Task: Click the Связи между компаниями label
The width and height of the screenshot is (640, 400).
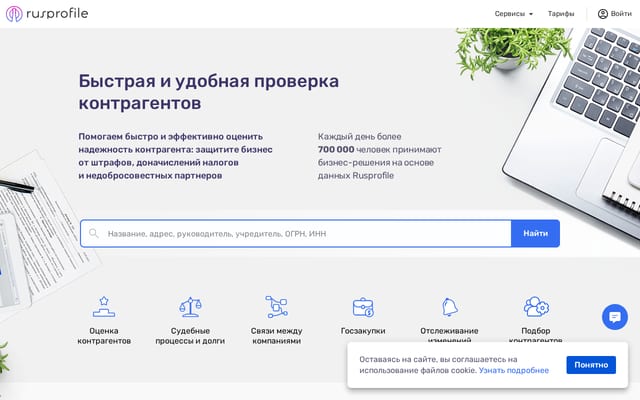Action: click(276, 336)
